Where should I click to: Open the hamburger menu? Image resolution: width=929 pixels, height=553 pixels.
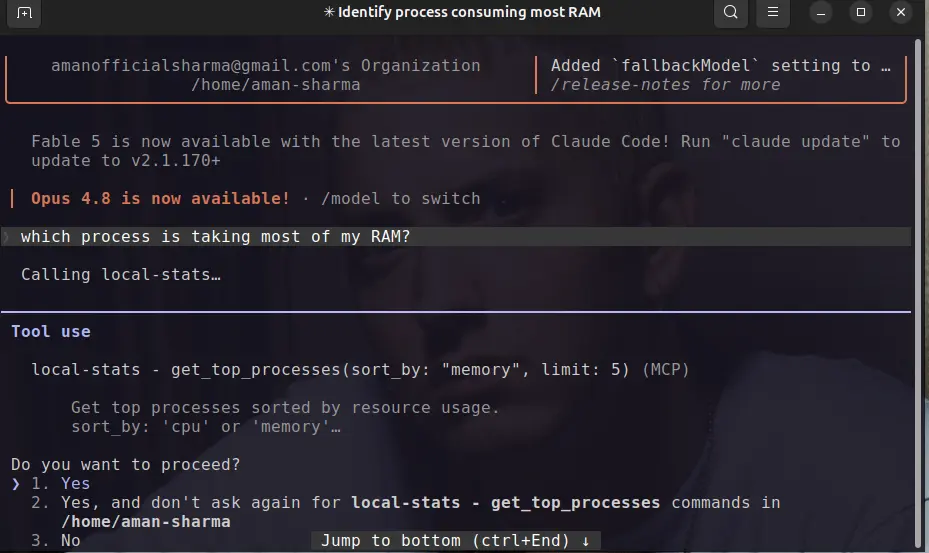coord(773,12)
